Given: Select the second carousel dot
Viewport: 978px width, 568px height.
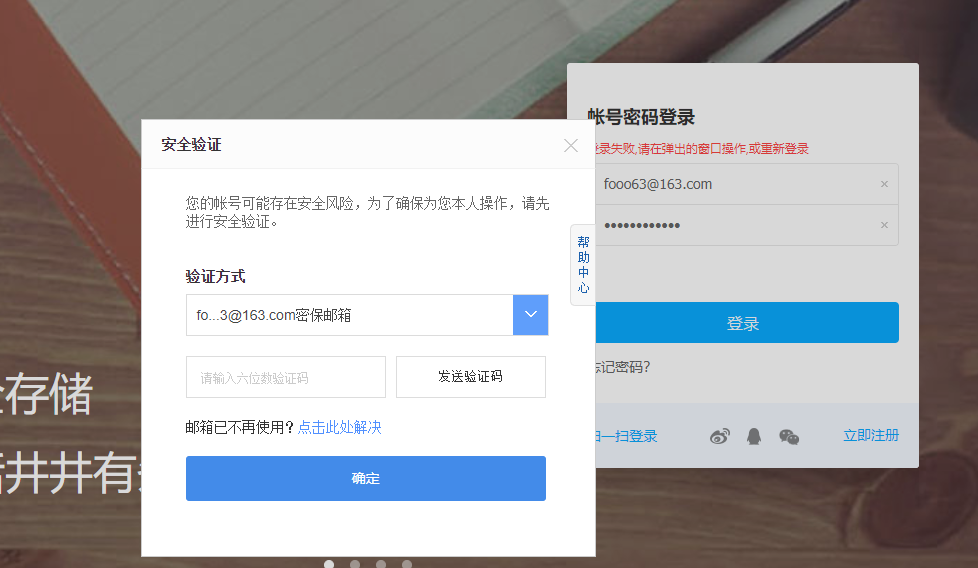Looking at the screenshot, I should (355, 564).
